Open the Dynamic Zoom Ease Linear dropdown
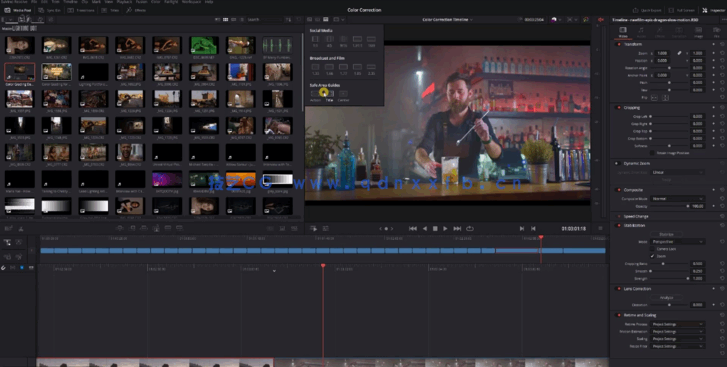 677,172
